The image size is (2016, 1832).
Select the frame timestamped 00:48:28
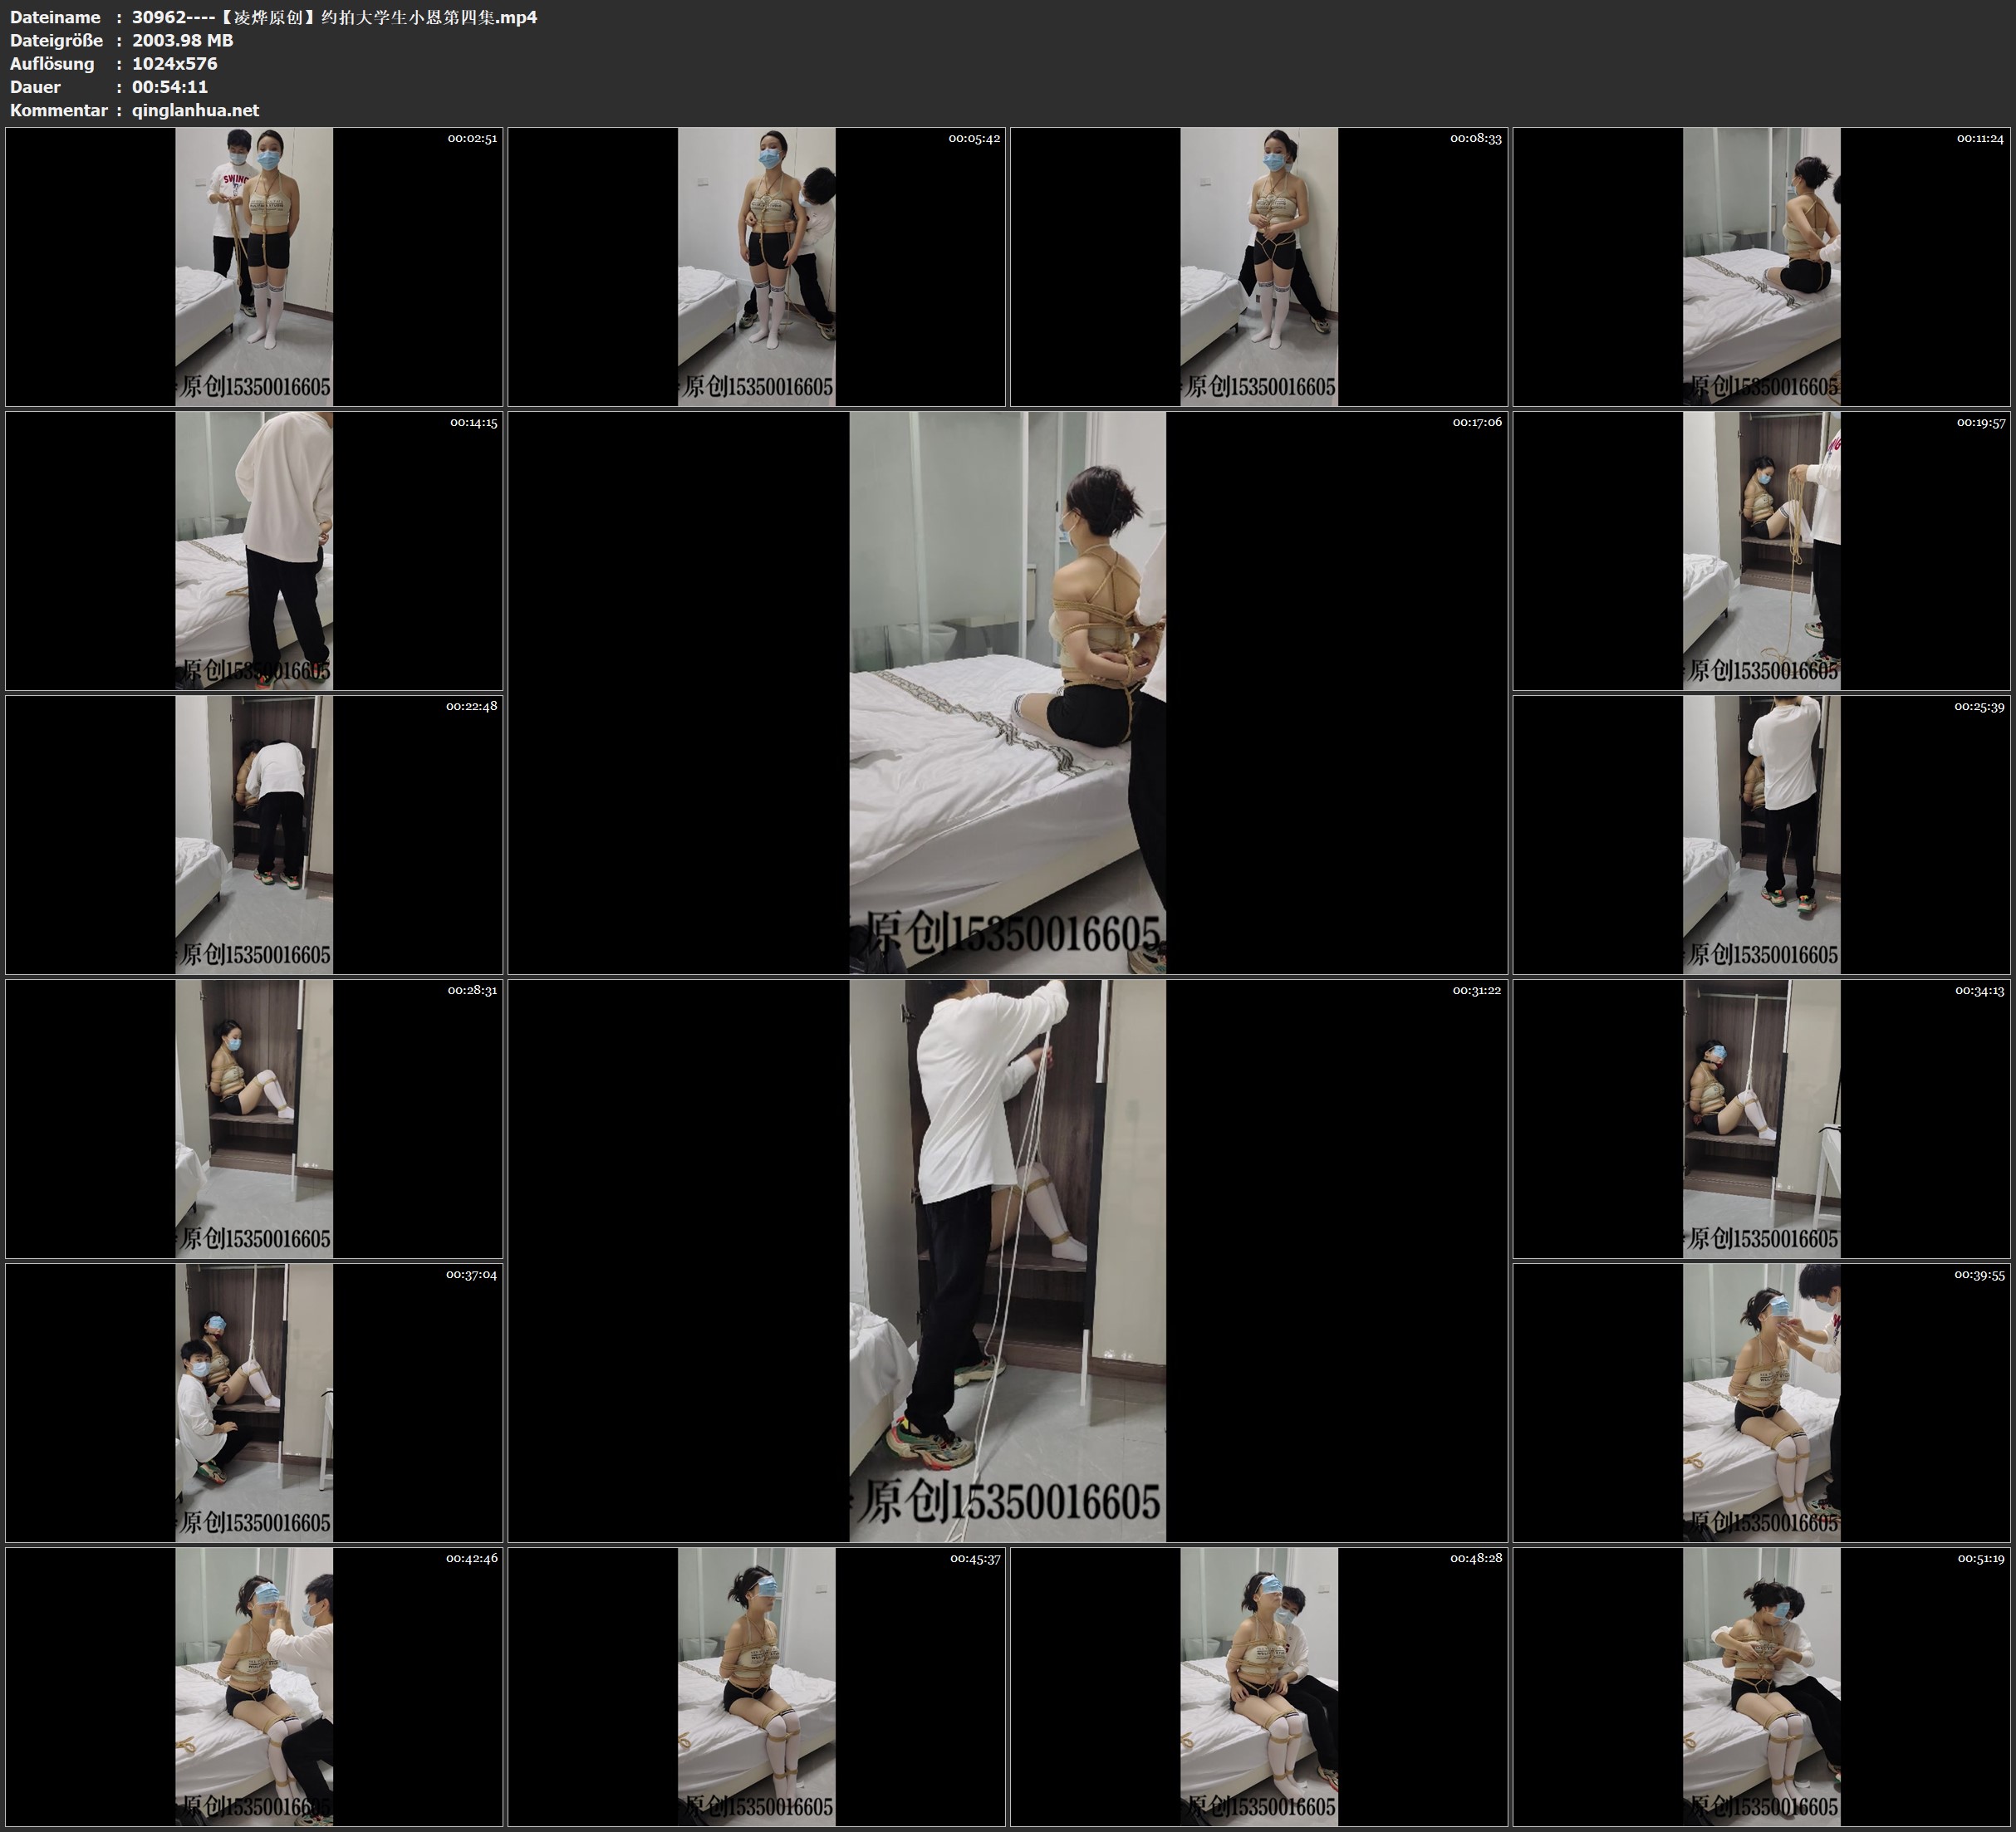click(1258, 1686)
